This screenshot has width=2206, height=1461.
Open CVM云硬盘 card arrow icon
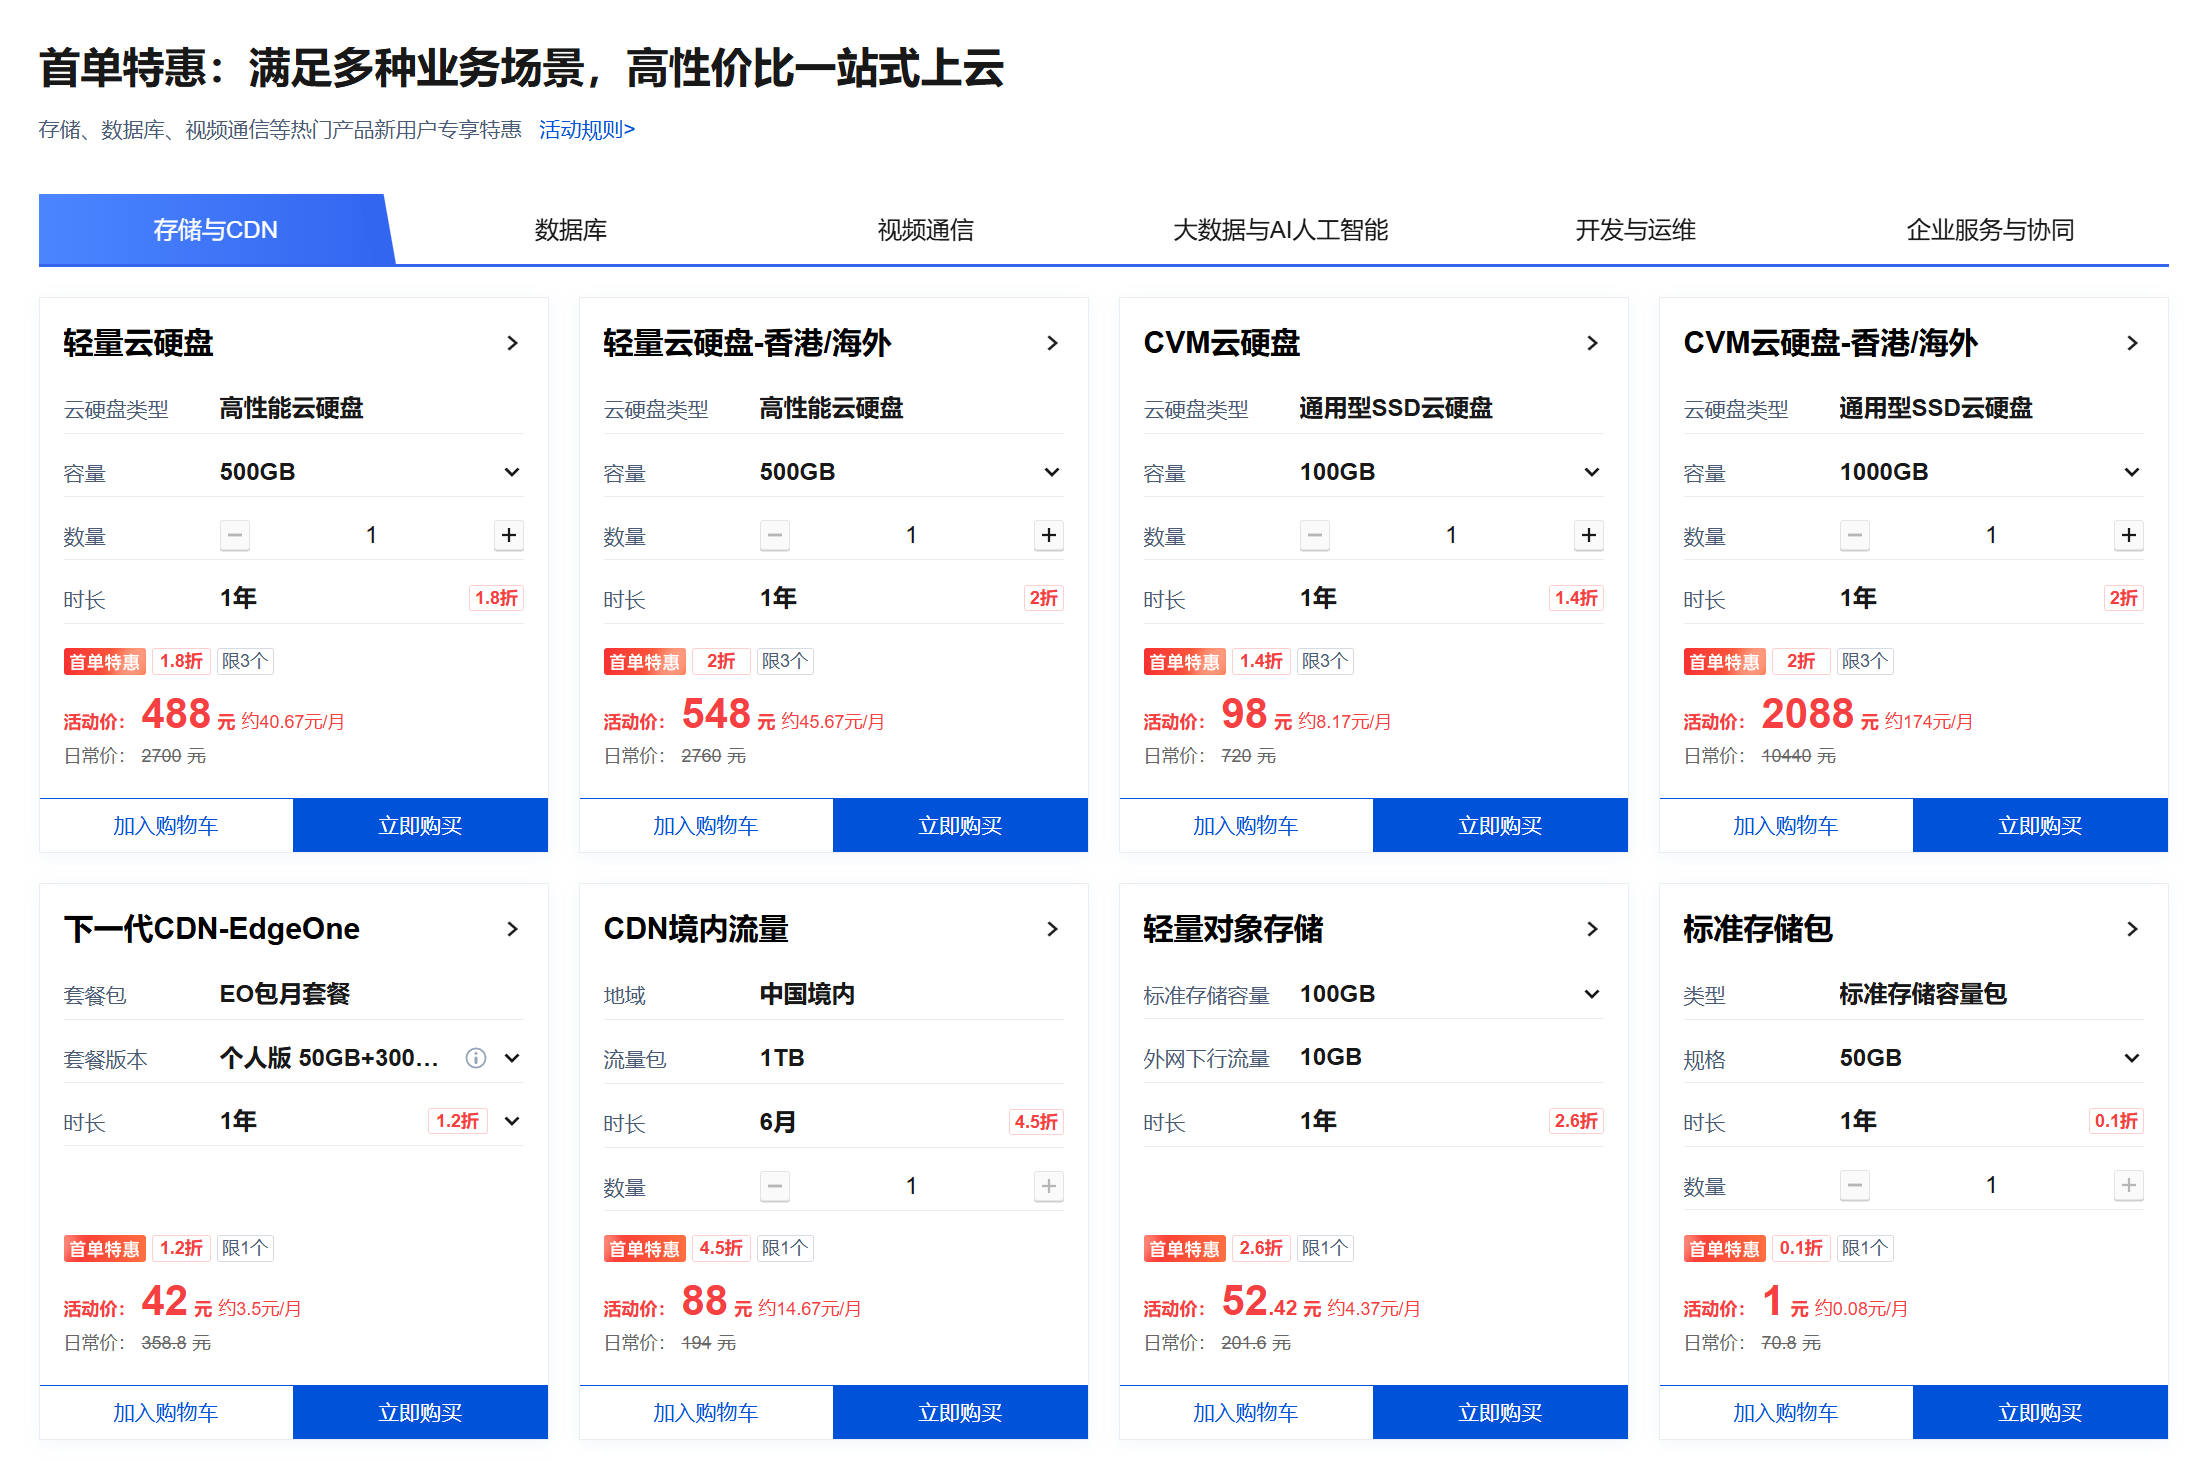coord(1592,343)
